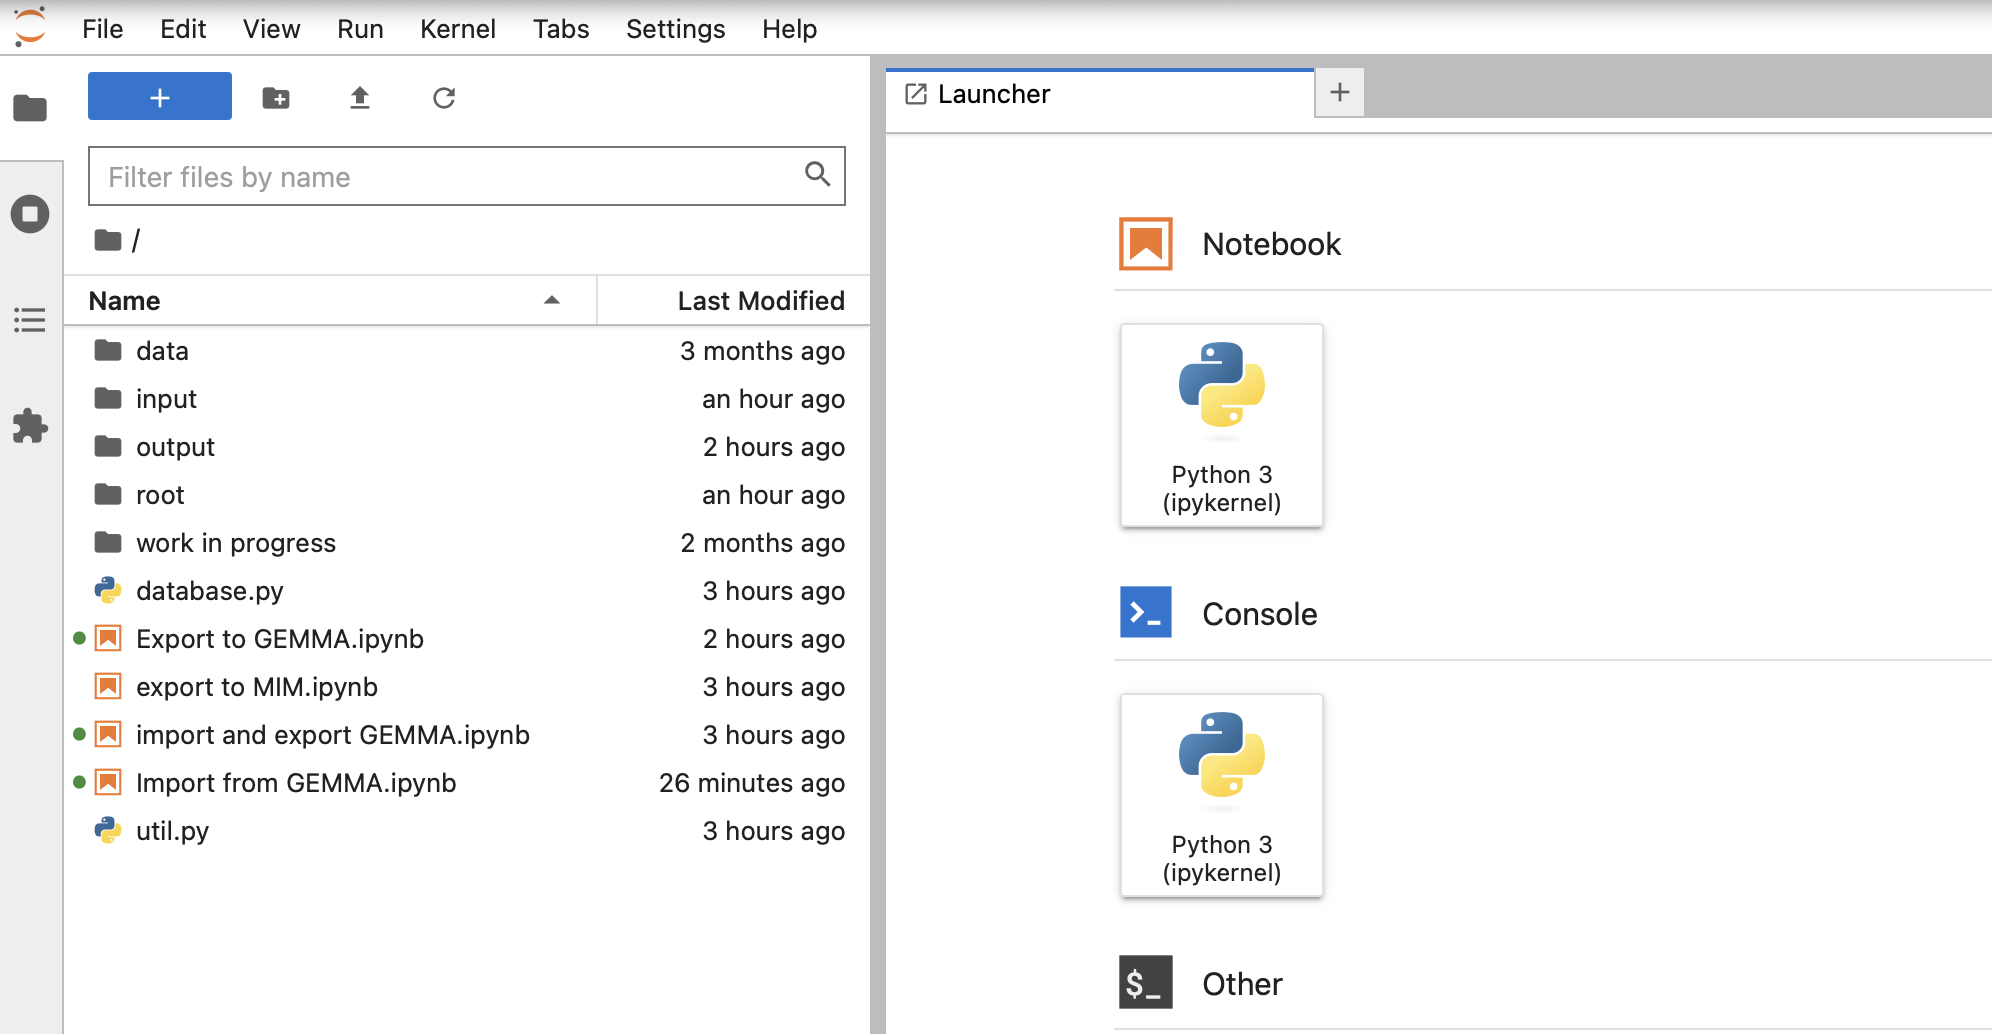Screen dimensions: 1992x1034
Task: Show the Table of Contents sidebar
Action: 30,320
